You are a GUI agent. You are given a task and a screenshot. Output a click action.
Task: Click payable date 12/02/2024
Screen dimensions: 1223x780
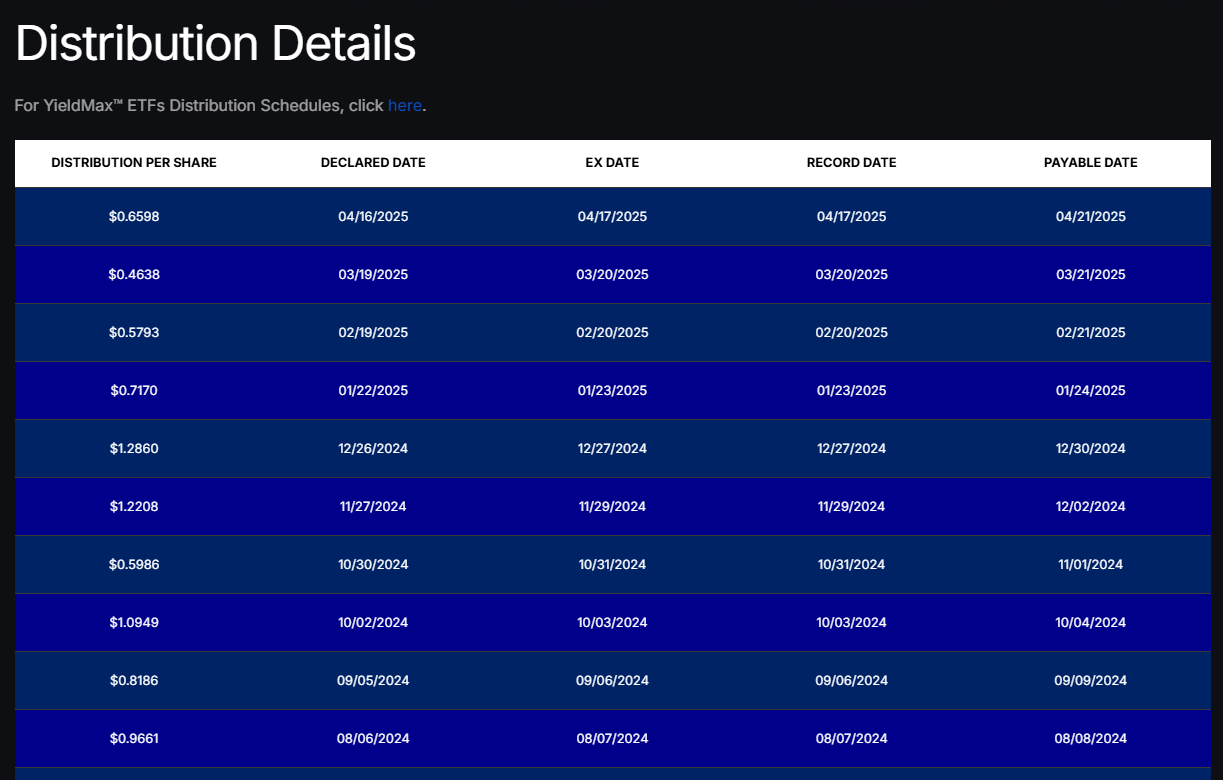coord(1091,506)
